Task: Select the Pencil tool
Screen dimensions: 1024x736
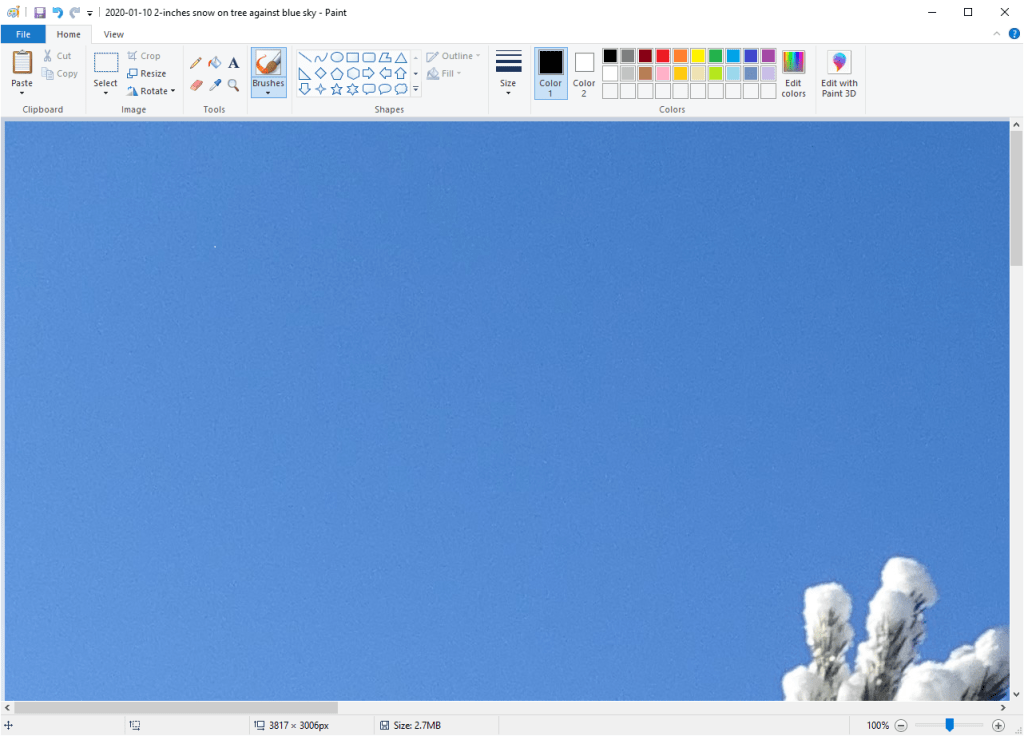Action: click(x=196, y=63)
